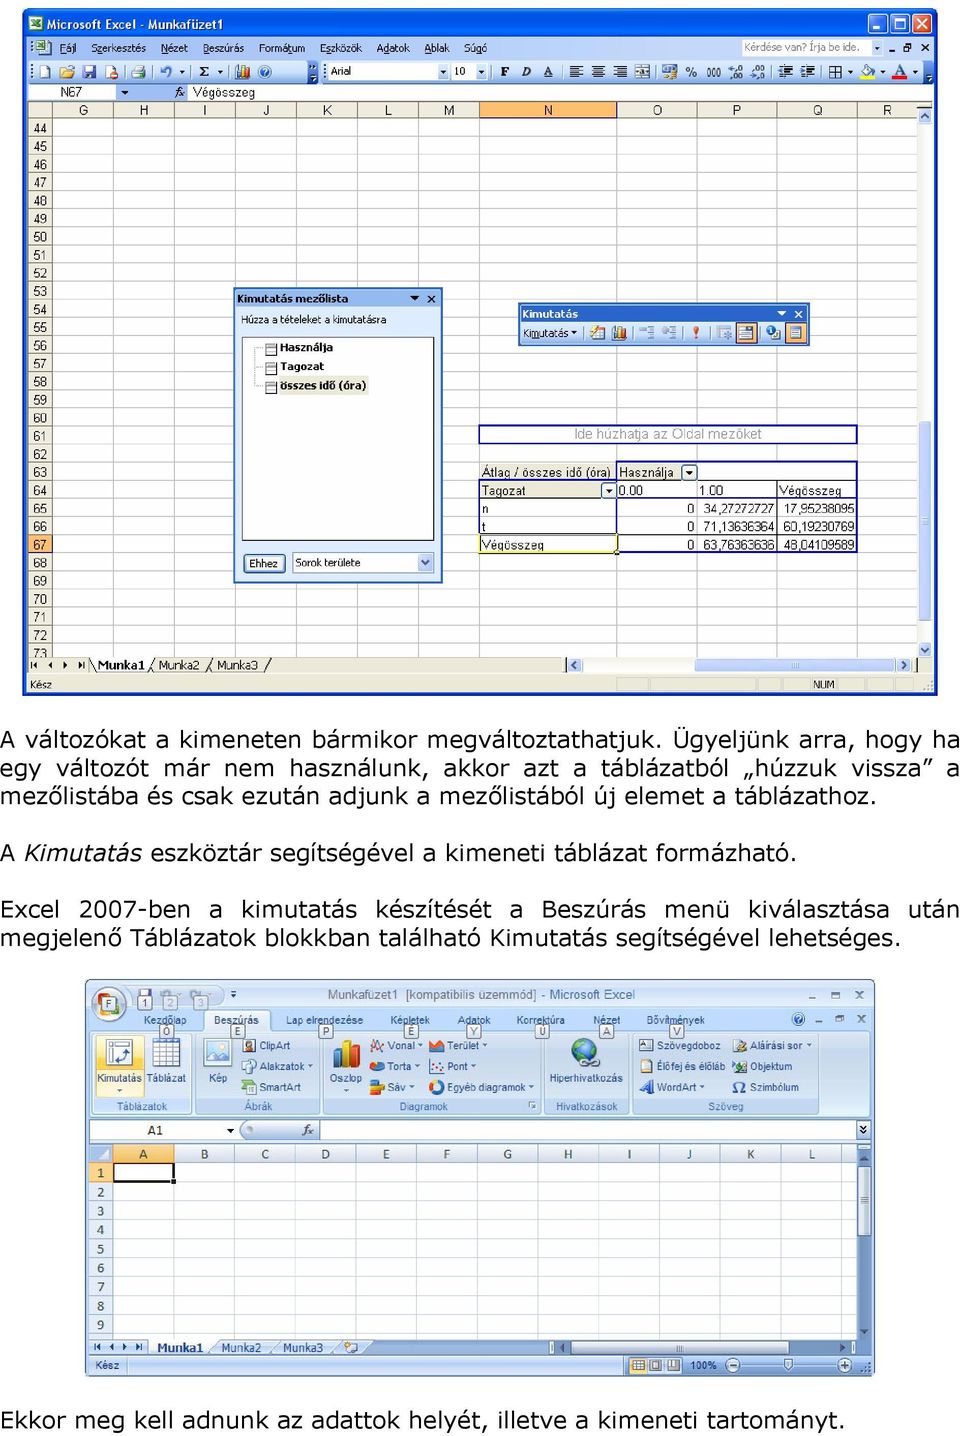The width and height of the screenshot is (960, 1436).
Task: Click the AutoSum sigma icon
Action: pos(204,72)
